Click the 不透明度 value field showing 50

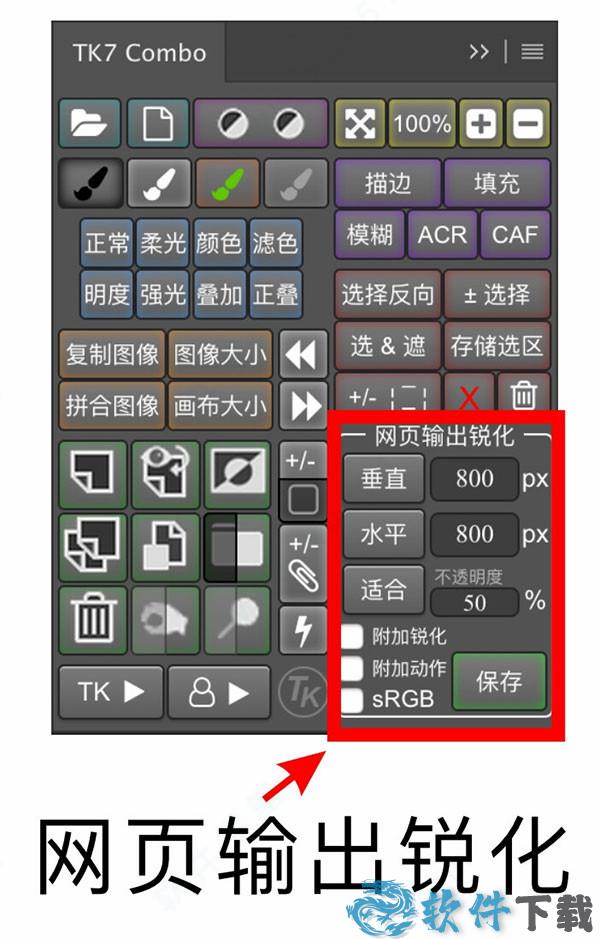(x=474, y=602)
